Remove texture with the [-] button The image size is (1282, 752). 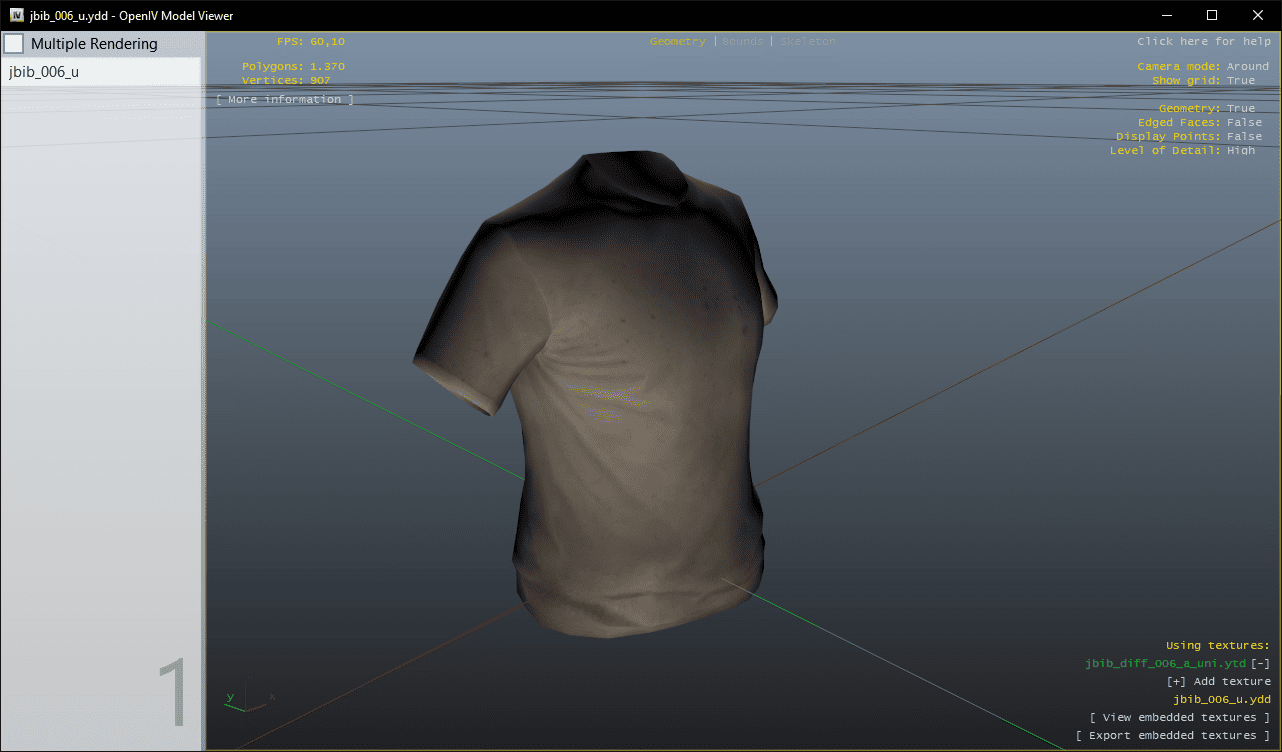(1261, 663)
